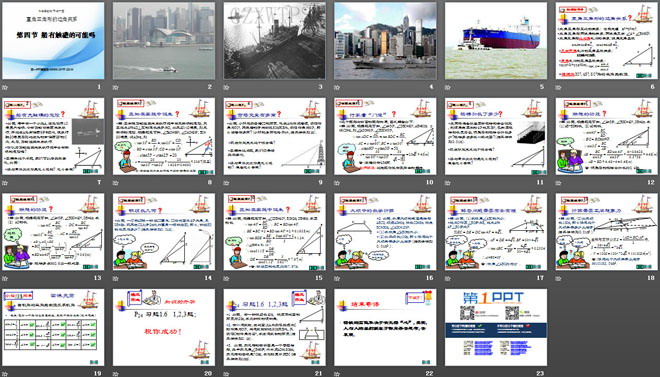
Task: Click the slide number label "23"
Action: (x=540, y=374)
